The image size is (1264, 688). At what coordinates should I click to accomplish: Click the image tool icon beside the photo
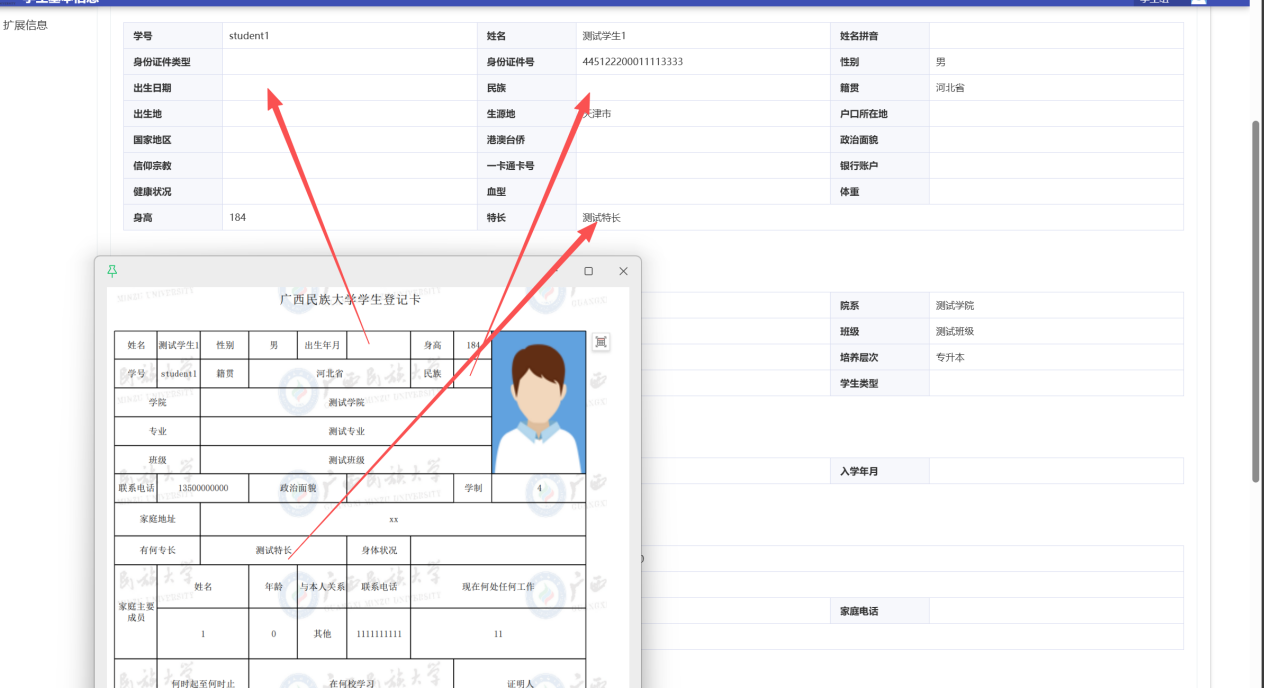[x=600, y=342]
